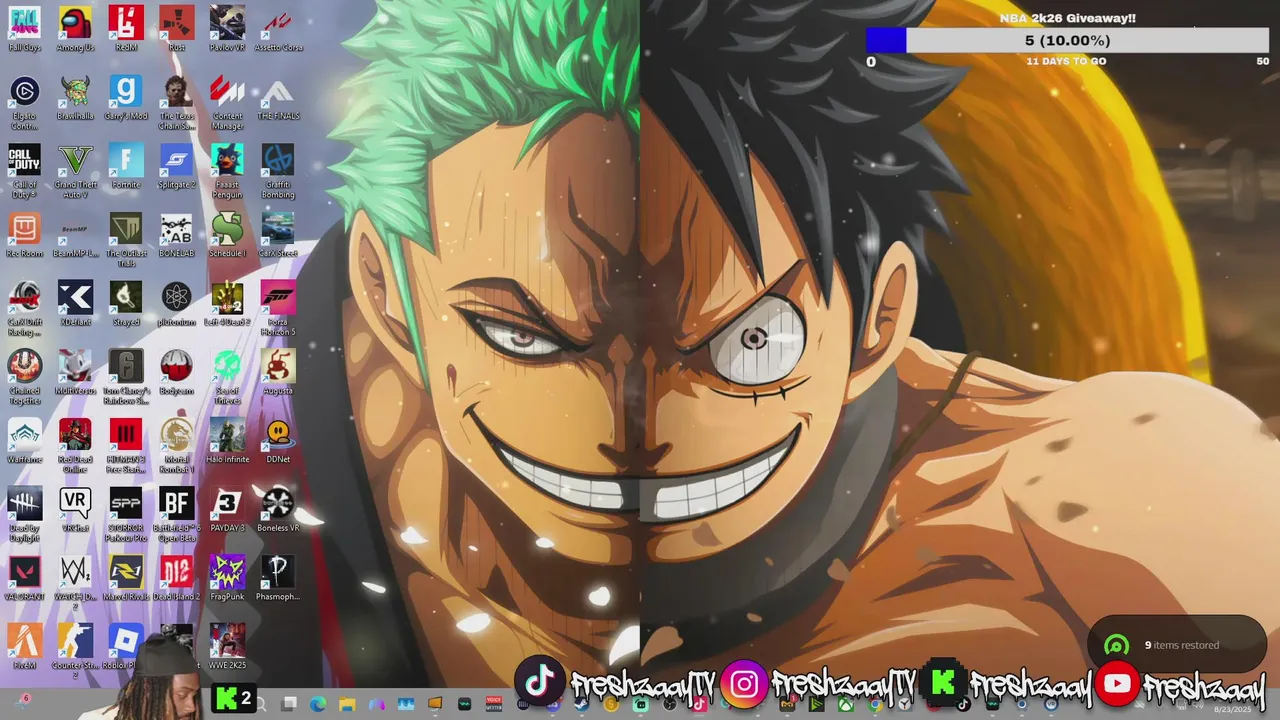Click the Warframe desktop icon
Image resolution: width=1280 pixels, height=720 pixels.
[24, 440]
